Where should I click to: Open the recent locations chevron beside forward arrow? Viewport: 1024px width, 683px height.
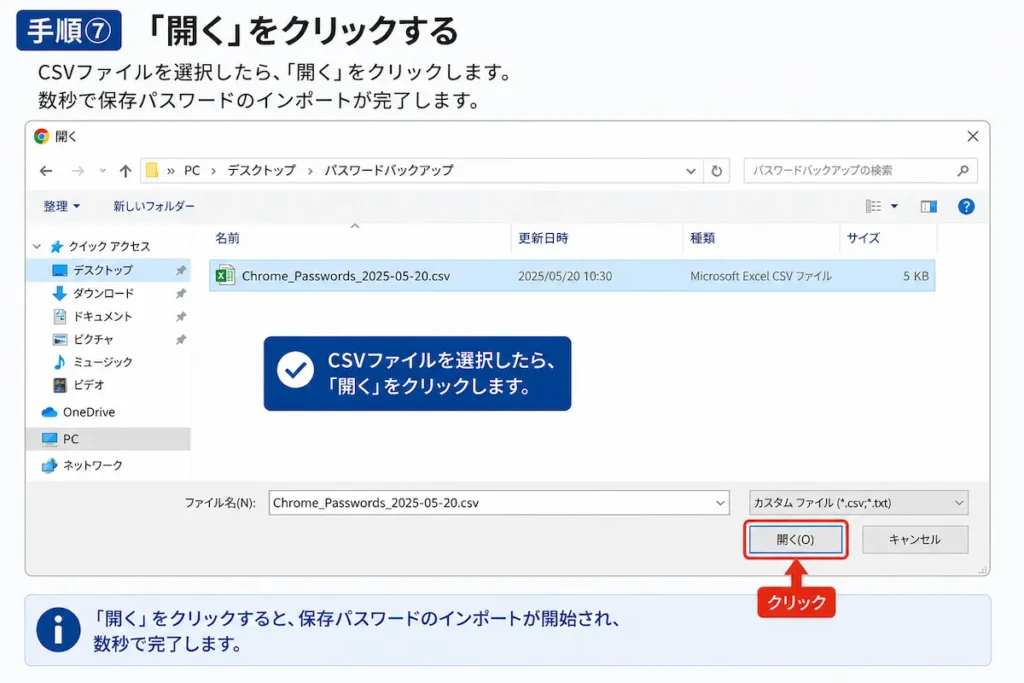point(103,171)
